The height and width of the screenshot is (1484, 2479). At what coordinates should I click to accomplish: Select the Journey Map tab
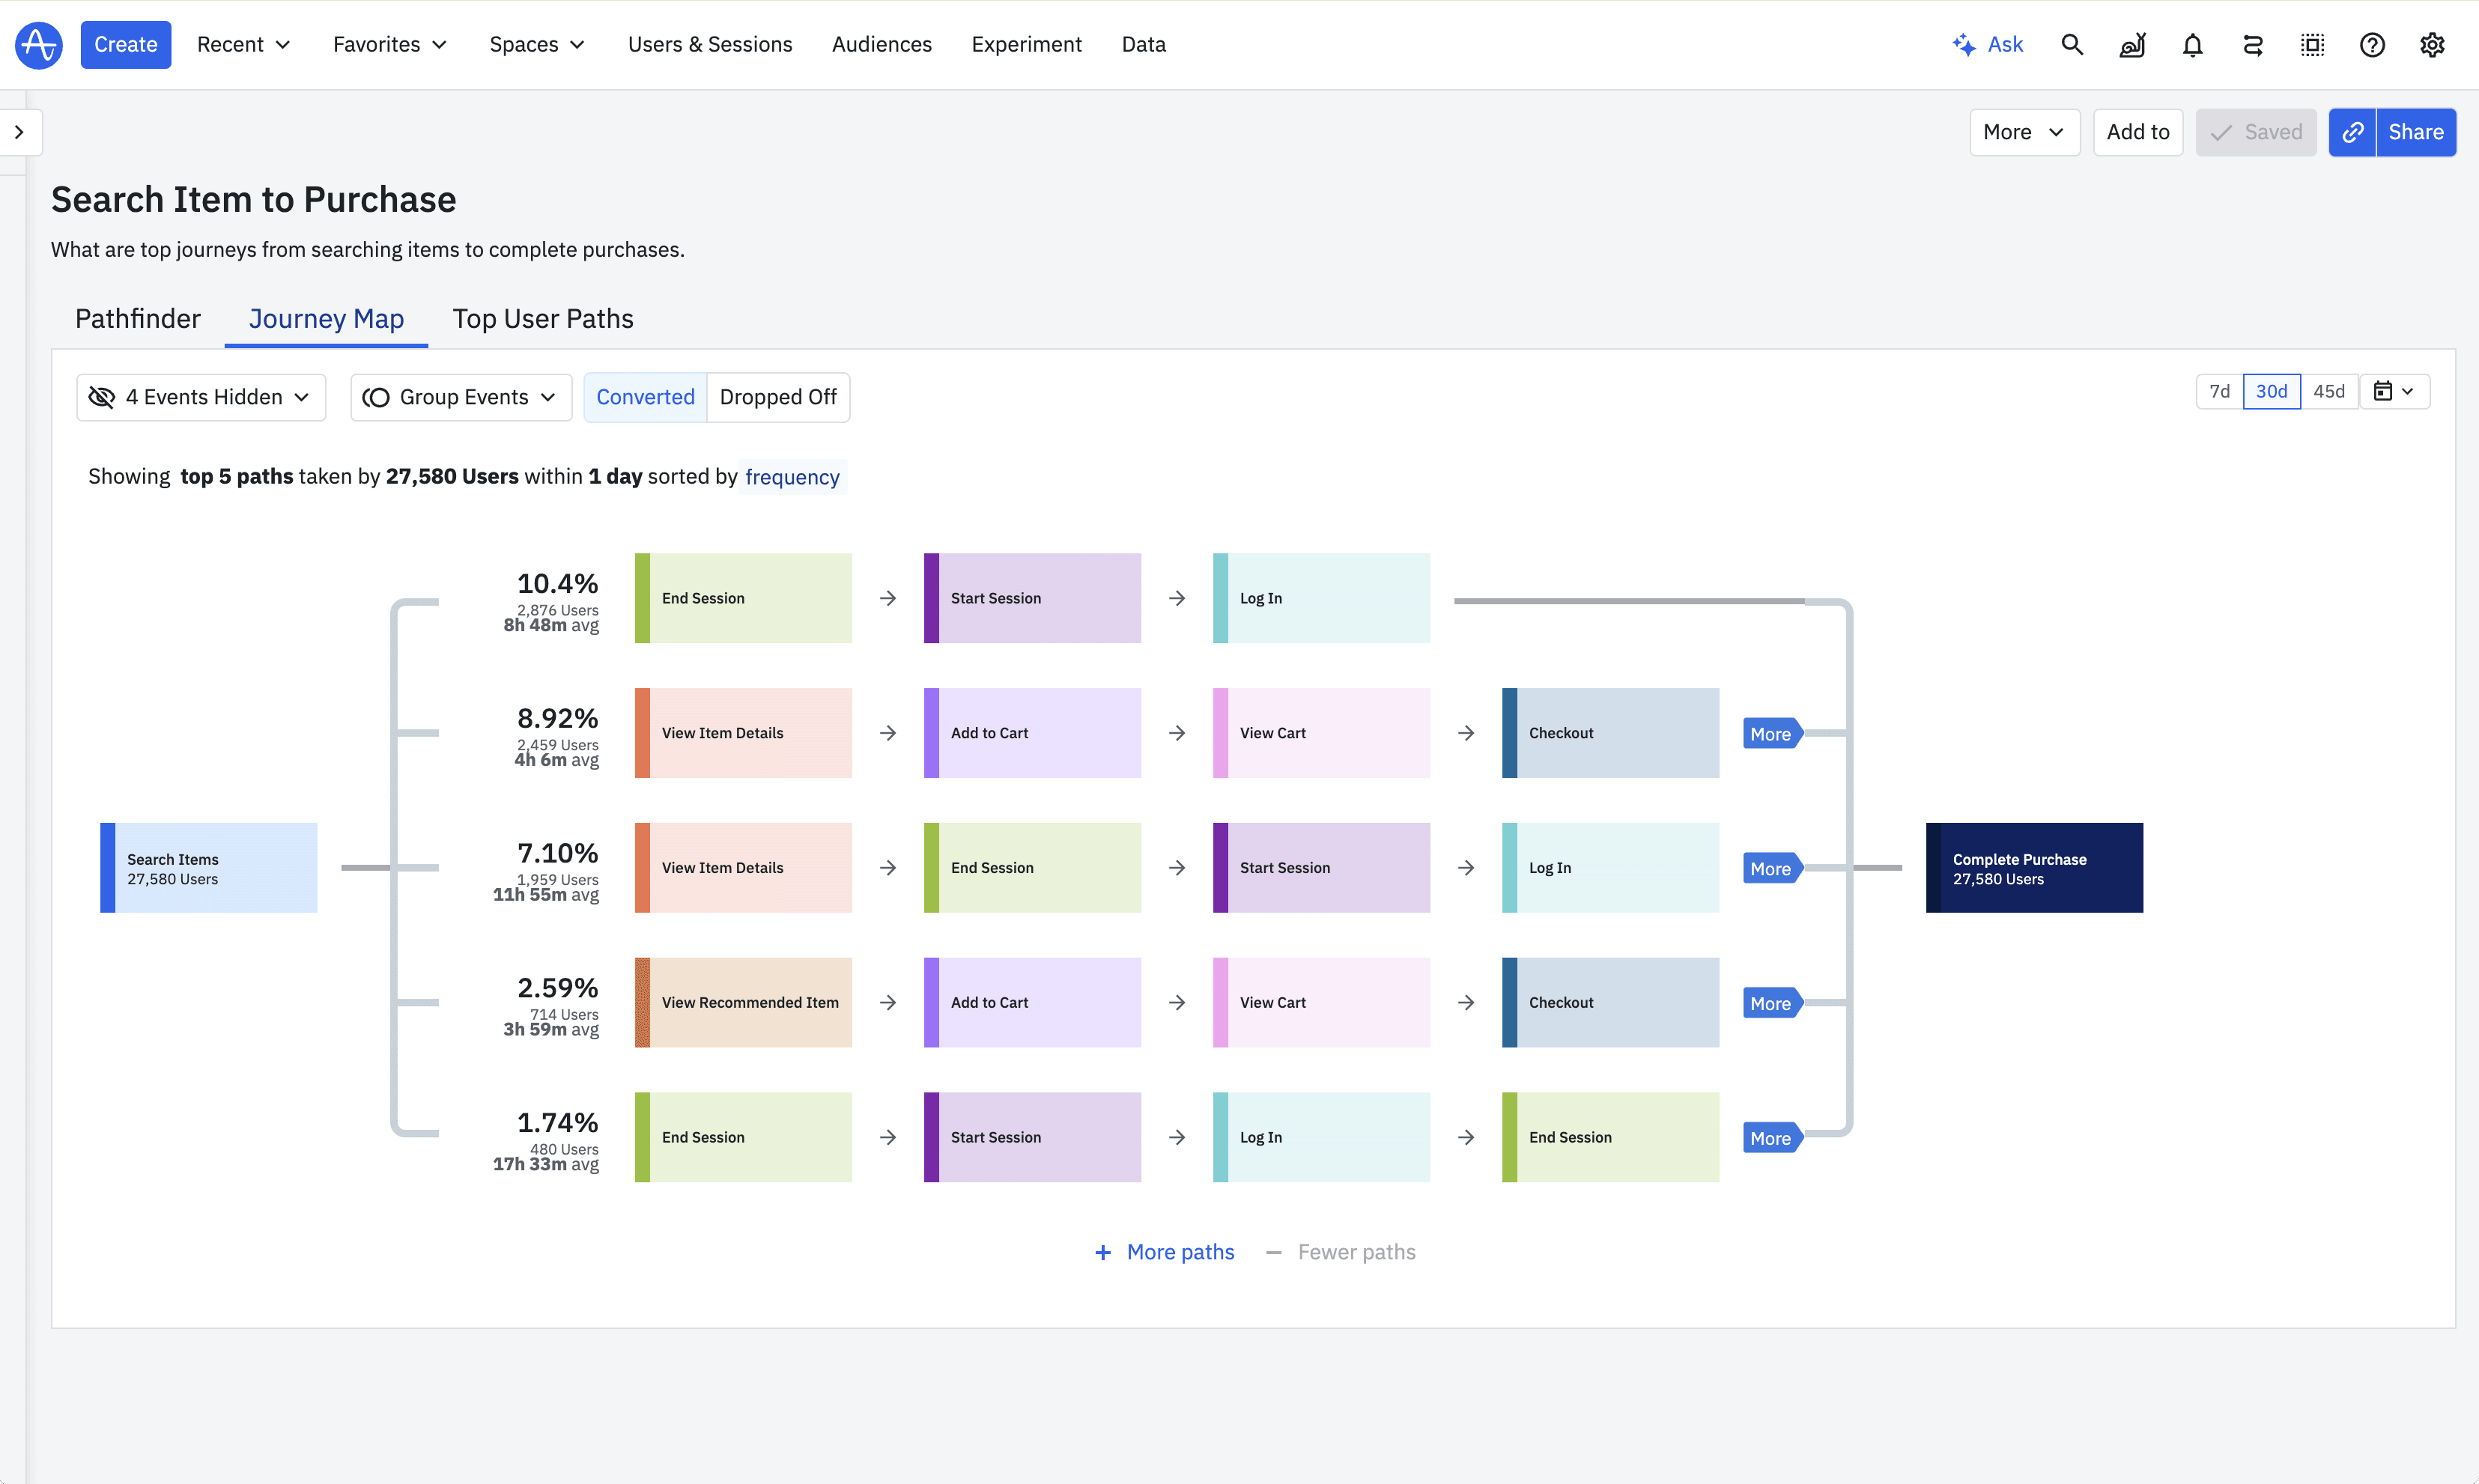[326, 319]
